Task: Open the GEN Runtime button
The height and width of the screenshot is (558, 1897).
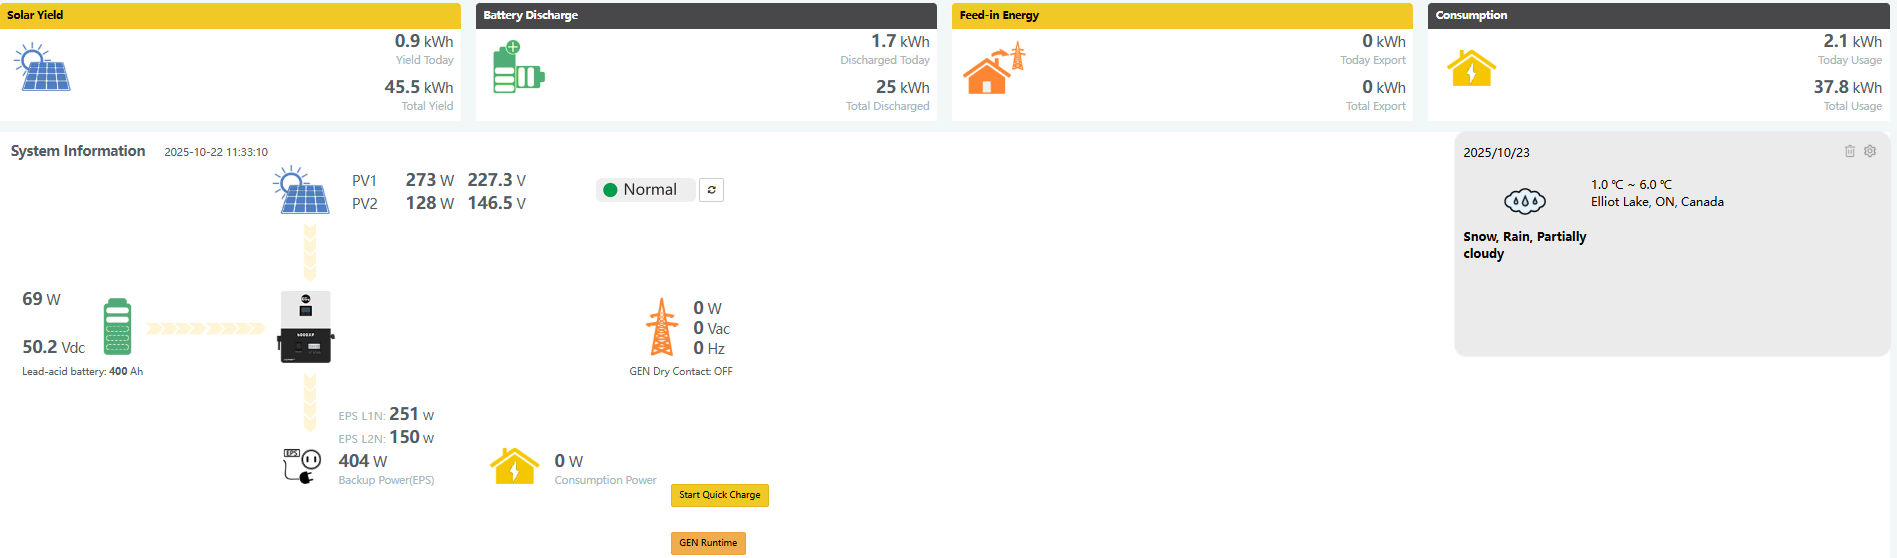Action: point(708,543)
